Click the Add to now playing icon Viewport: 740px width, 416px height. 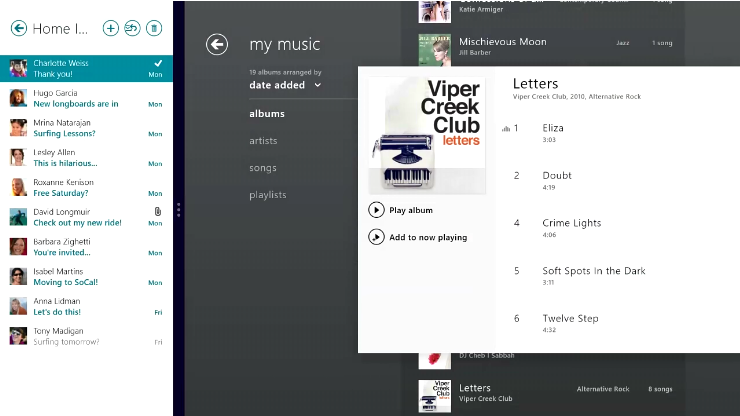click(376, 237)
